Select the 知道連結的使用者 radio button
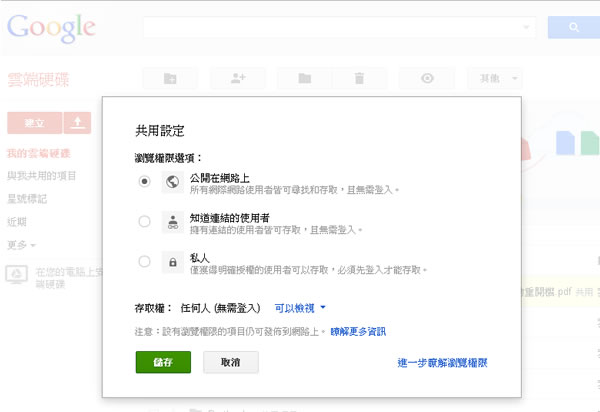This screenshot has height=412, width=600. click(144, 221)
